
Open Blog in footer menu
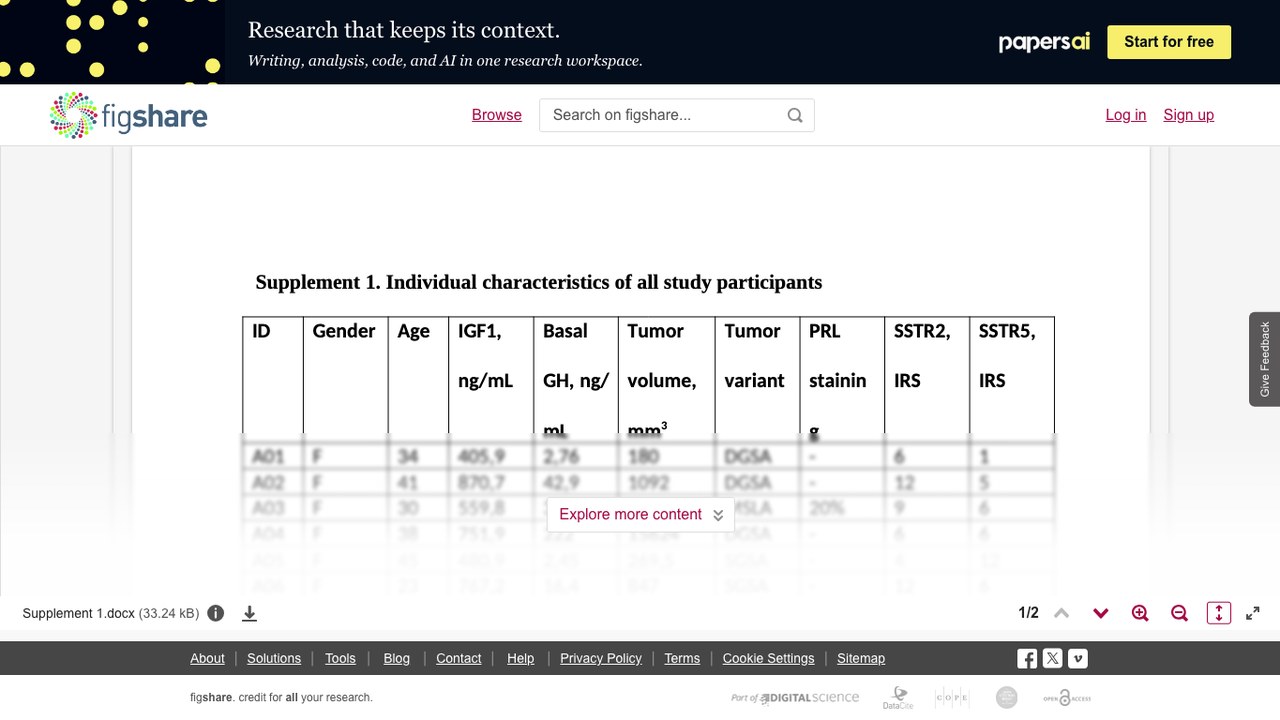(x=397, y=658)
